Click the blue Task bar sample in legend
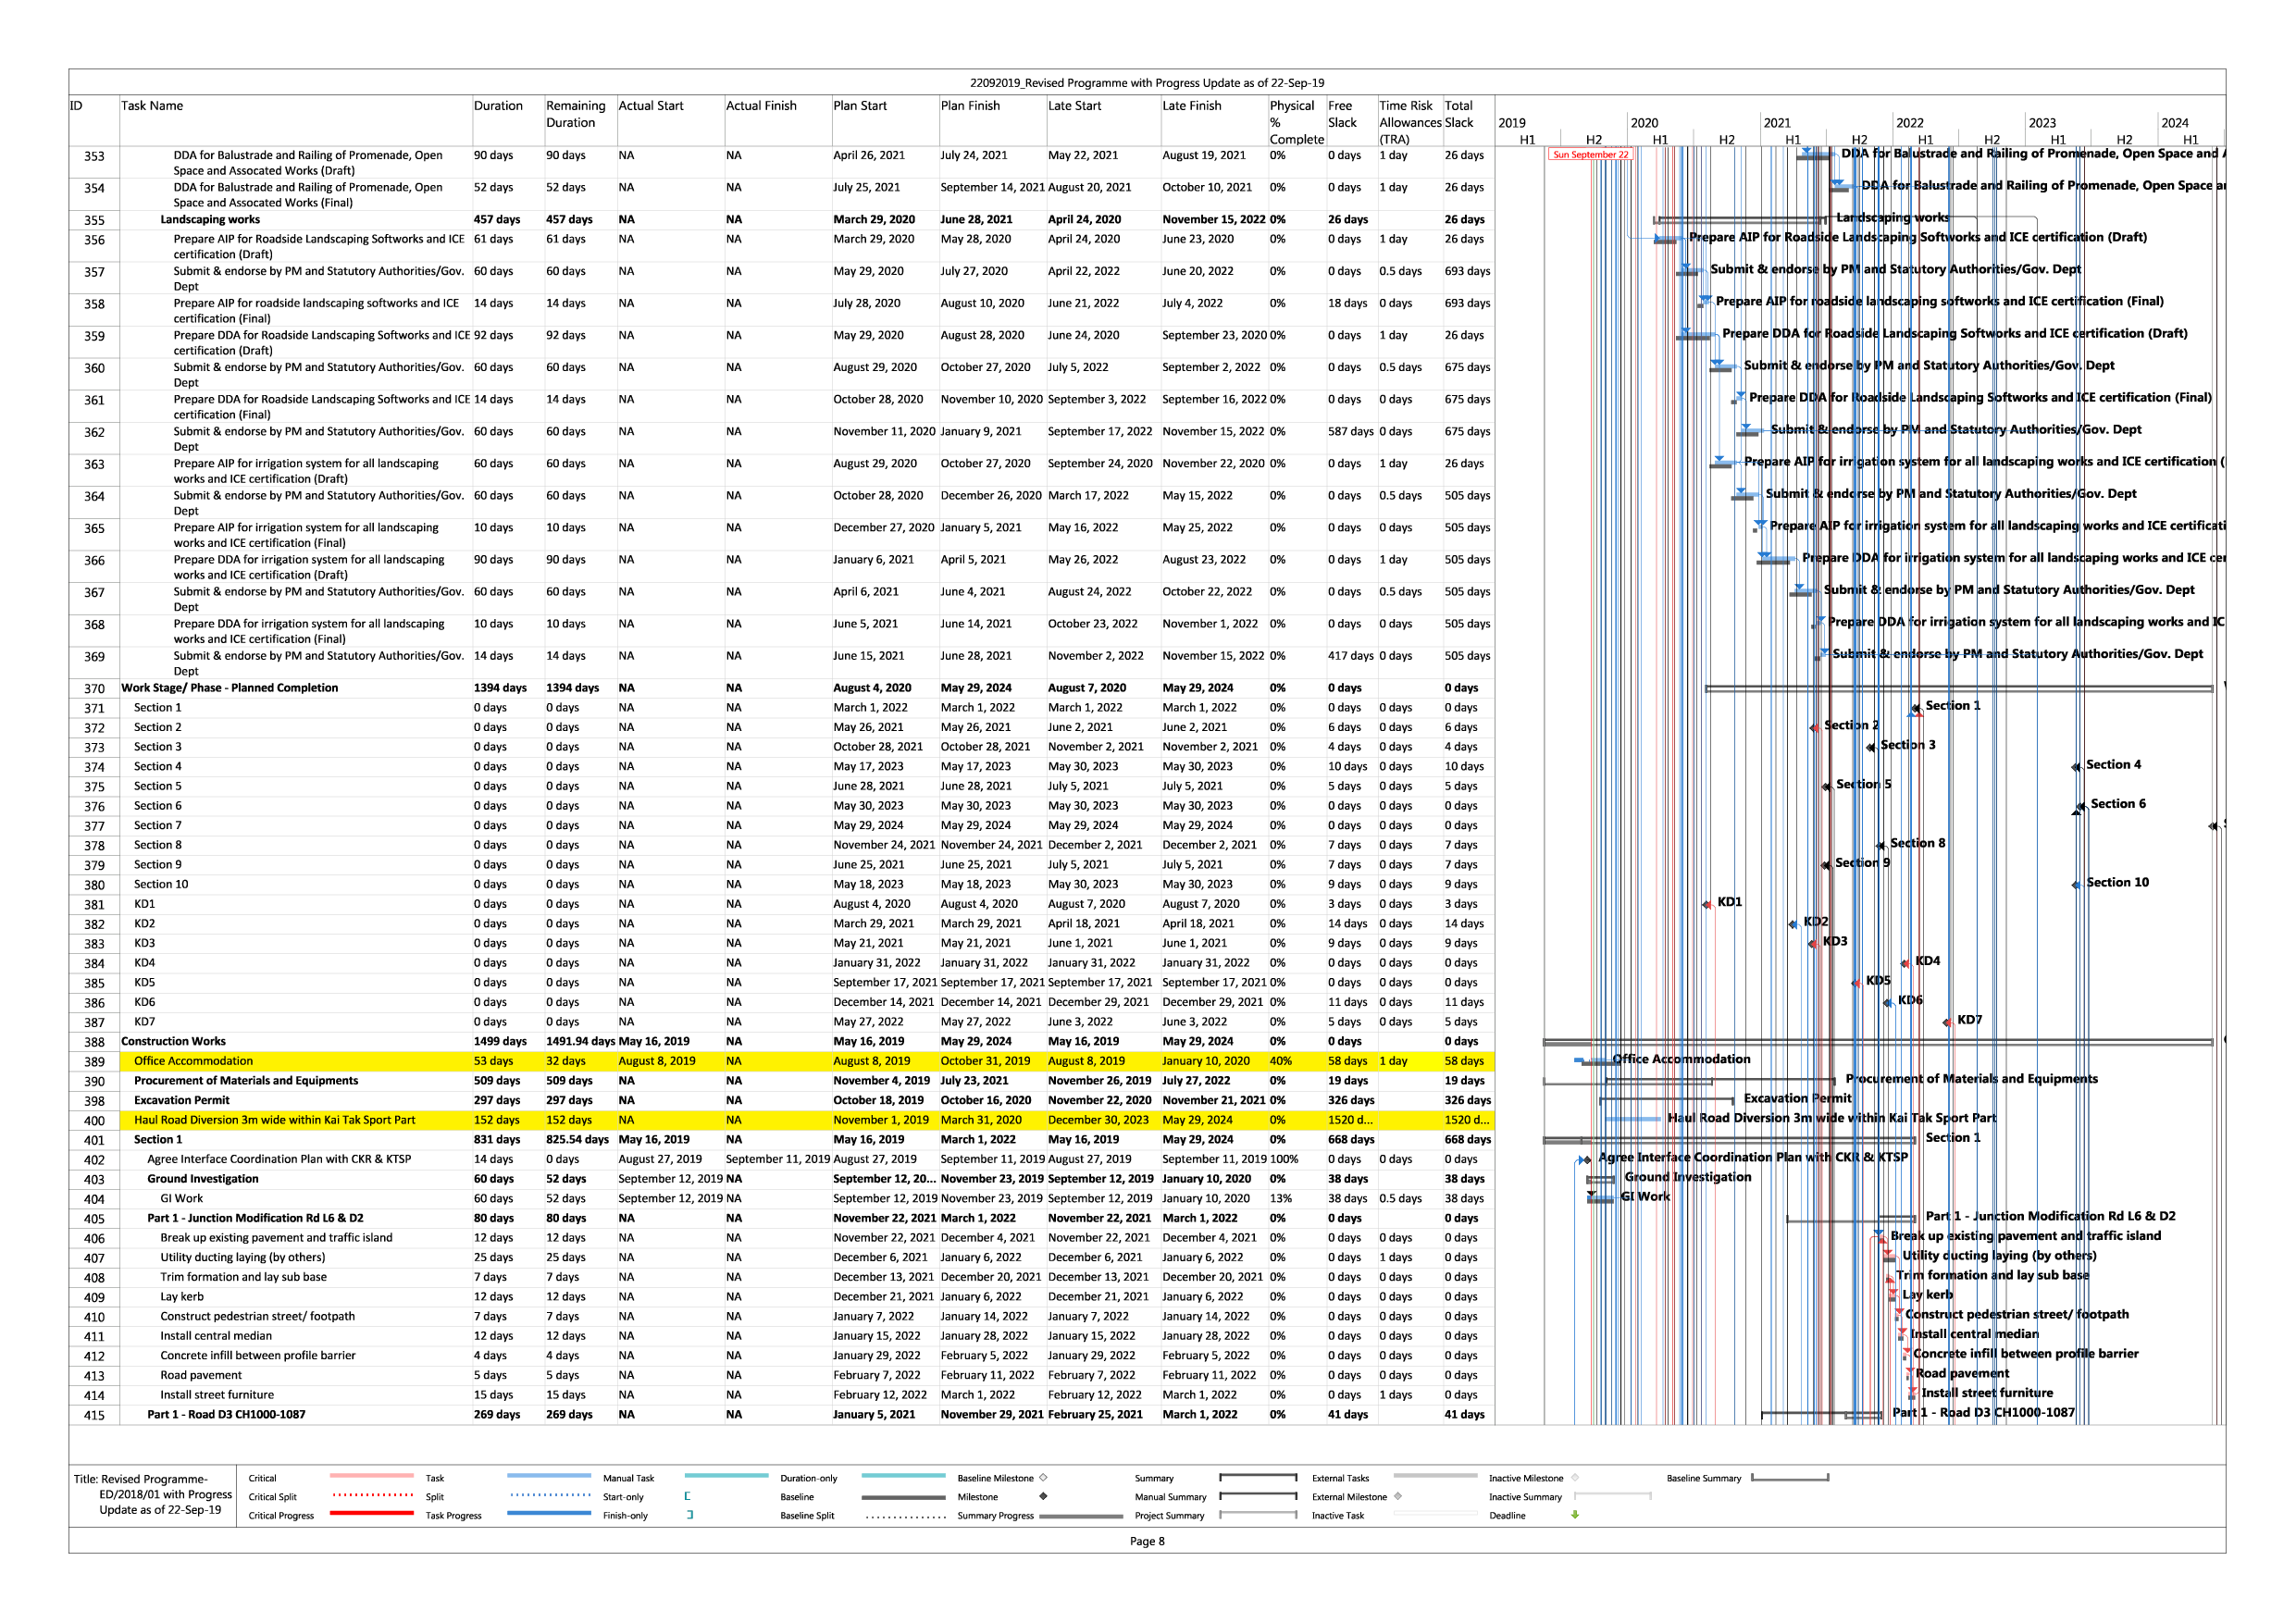This screenshot has width=2296, height=1623. pyautogui.click(x=548, y=1475)
